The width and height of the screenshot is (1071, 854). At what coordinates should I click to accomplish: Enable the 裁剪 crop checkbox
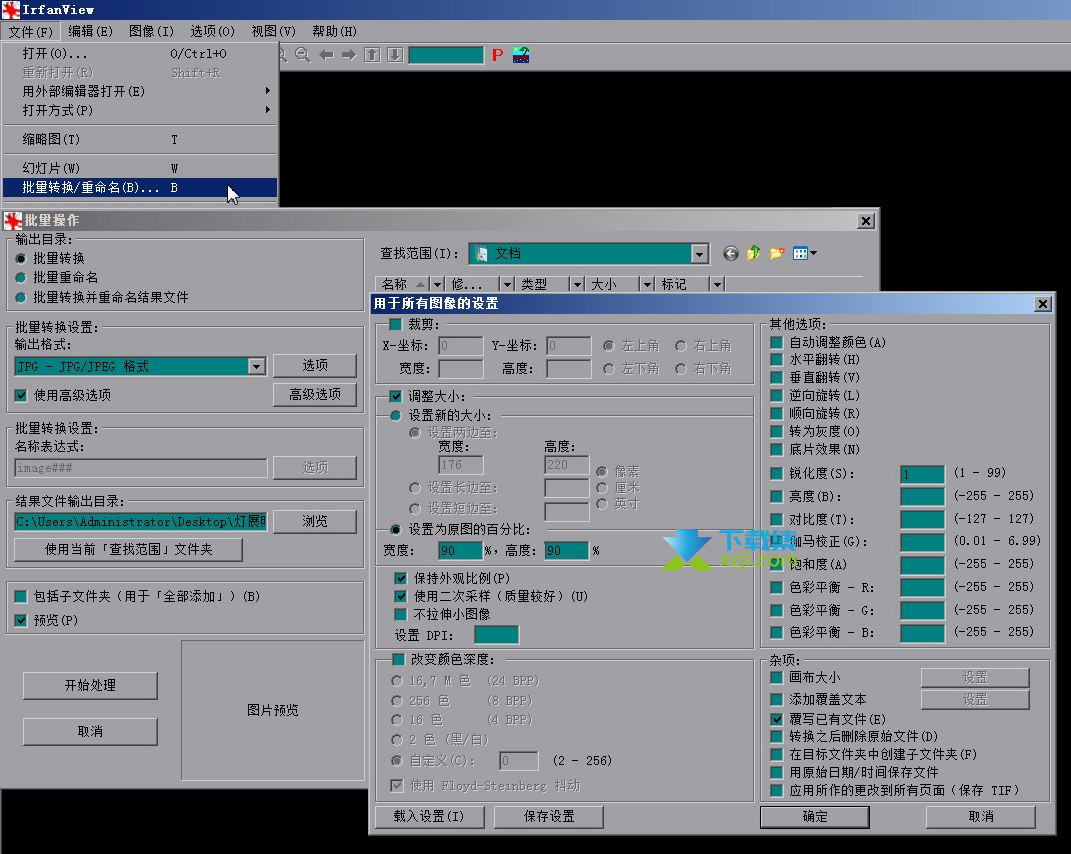(395, 325)
